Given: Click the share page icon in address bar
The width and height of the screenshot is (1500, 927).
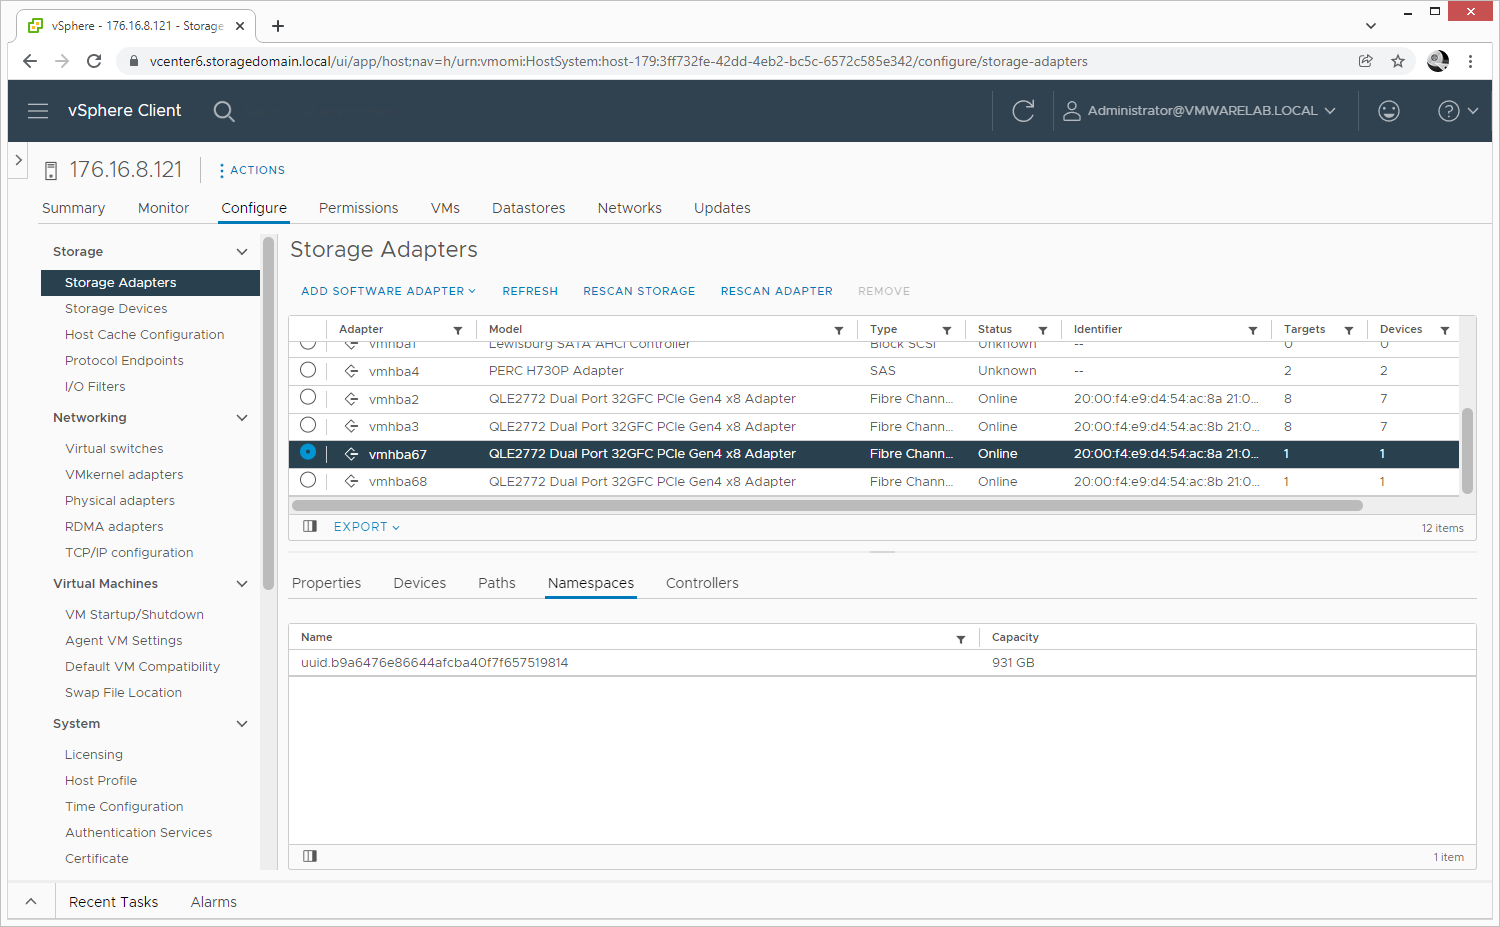Looking at the screenshot, I should 1366,61.
